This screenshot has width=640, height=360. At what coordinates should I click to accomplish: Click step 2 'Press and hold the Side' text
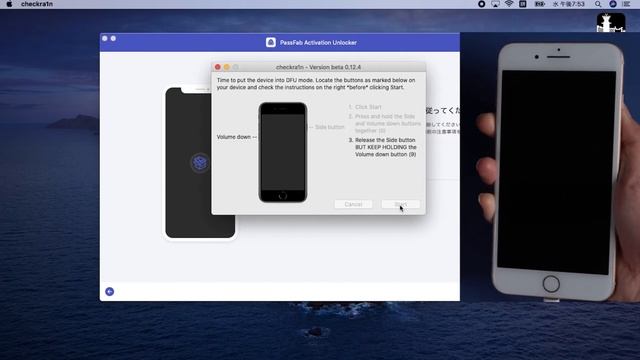[x=384, y=123]
